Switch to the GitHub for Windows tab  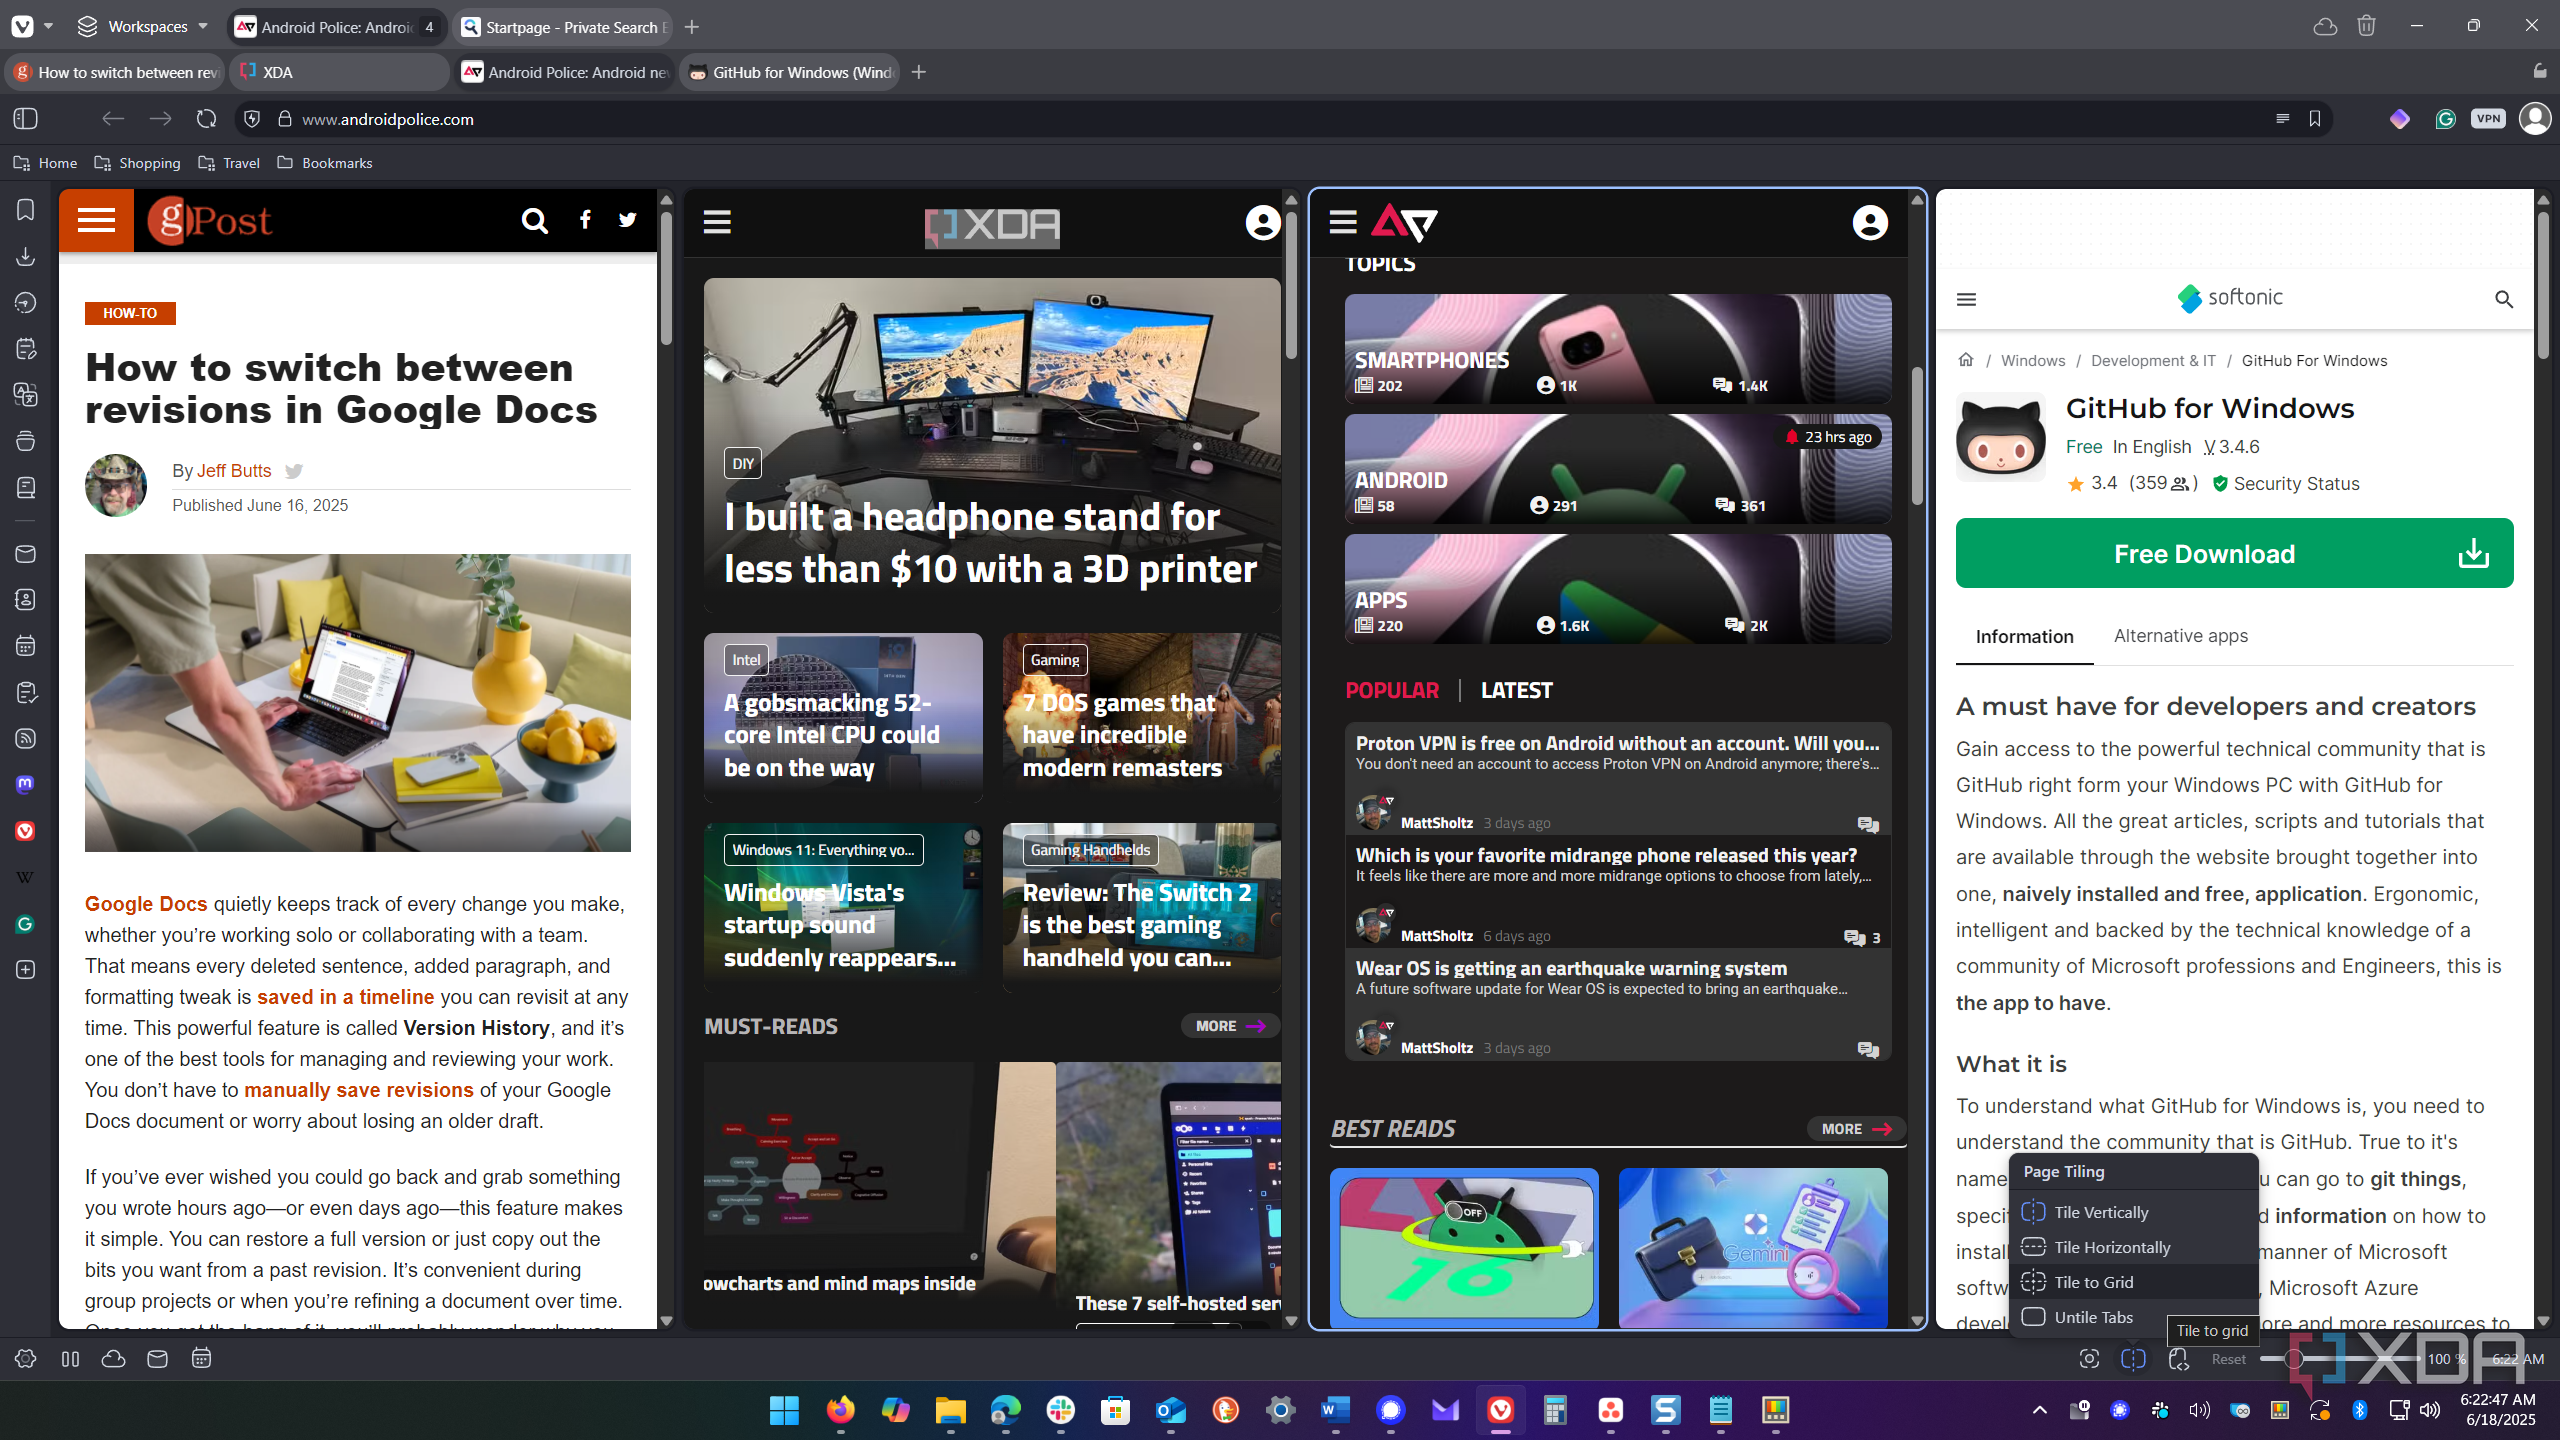790,72
